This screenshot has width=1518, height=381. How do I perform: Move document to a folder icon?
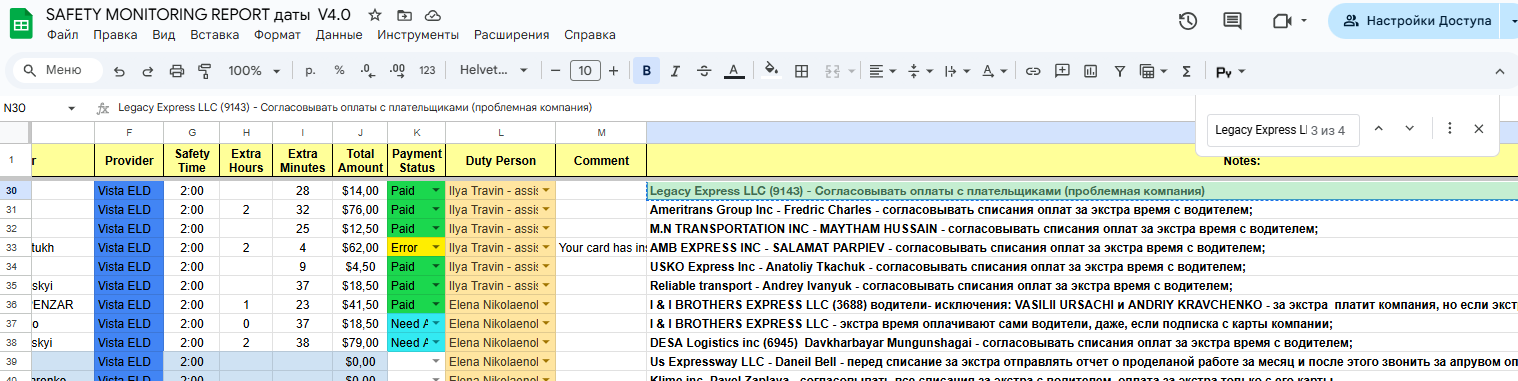point(403,15)
